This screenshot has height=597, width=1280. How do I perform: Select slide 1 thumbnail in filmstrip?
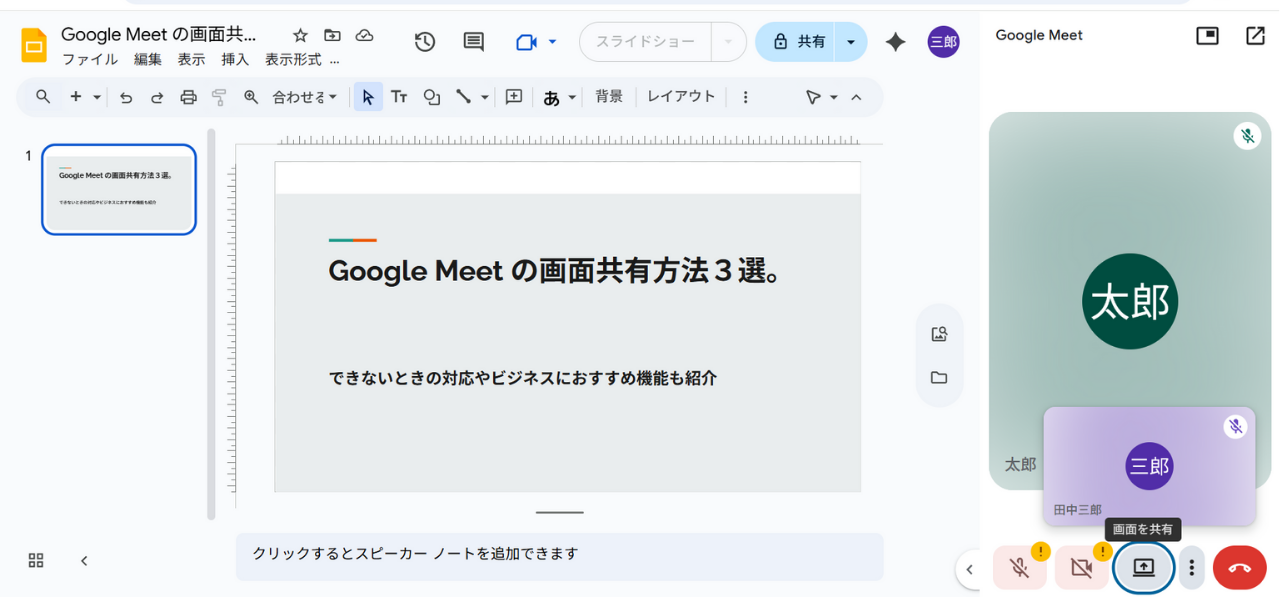(x=119, y=190)
